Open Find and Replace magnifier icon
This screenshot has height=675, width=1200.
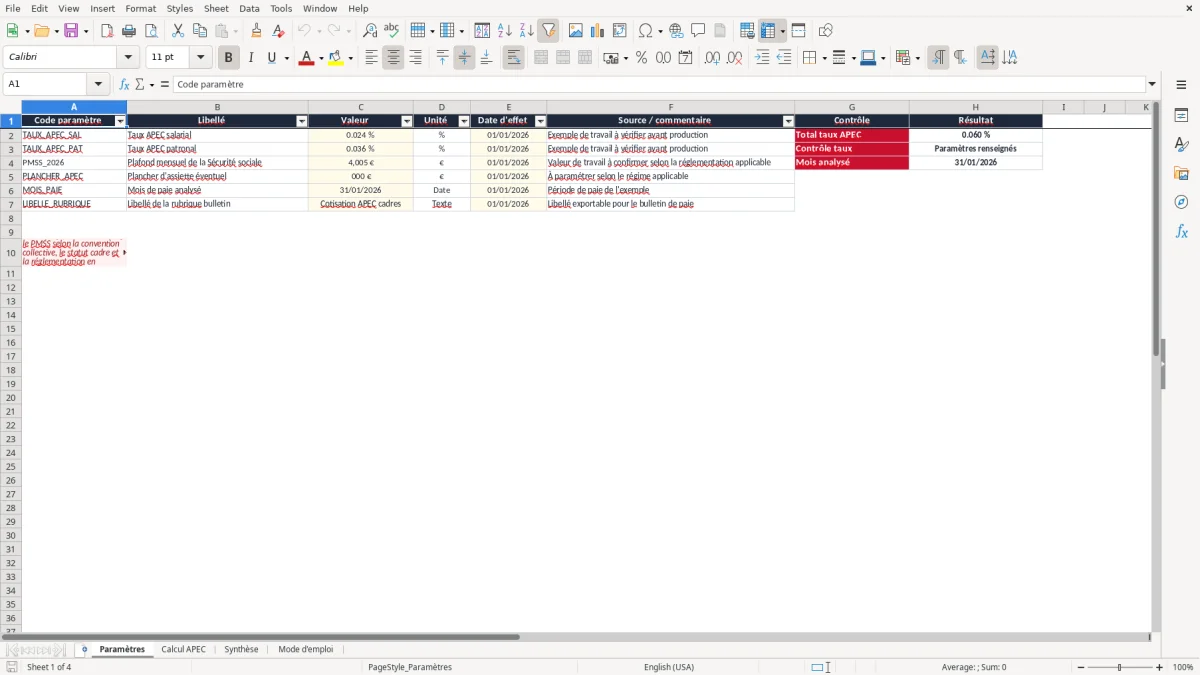point(370,31)
